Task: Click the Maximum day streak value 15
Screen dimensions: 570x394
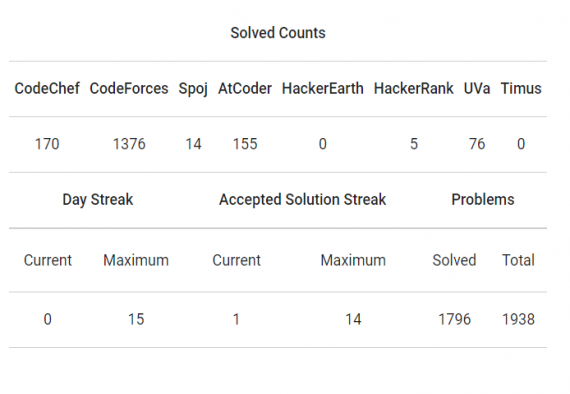Action: tap(136, 320)
